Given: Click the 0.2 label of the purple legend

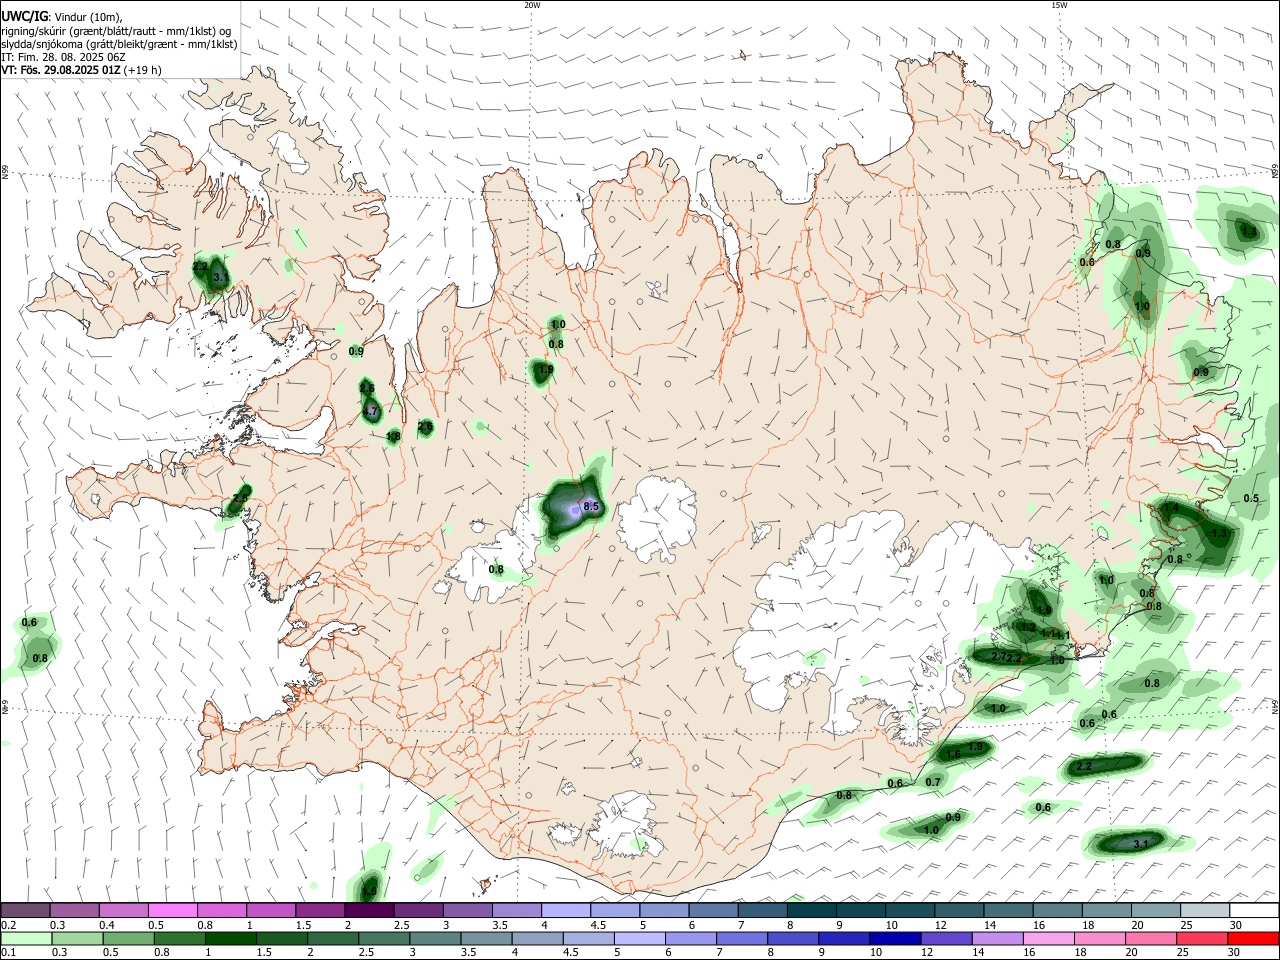Looking at the screenshot, I should [x=8, y=925].
